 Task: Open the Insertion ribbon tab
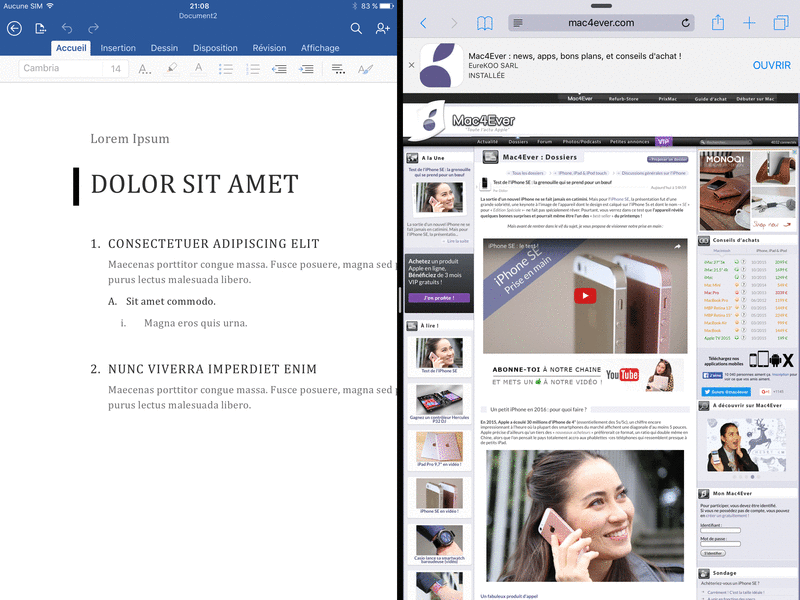[118, 48]
